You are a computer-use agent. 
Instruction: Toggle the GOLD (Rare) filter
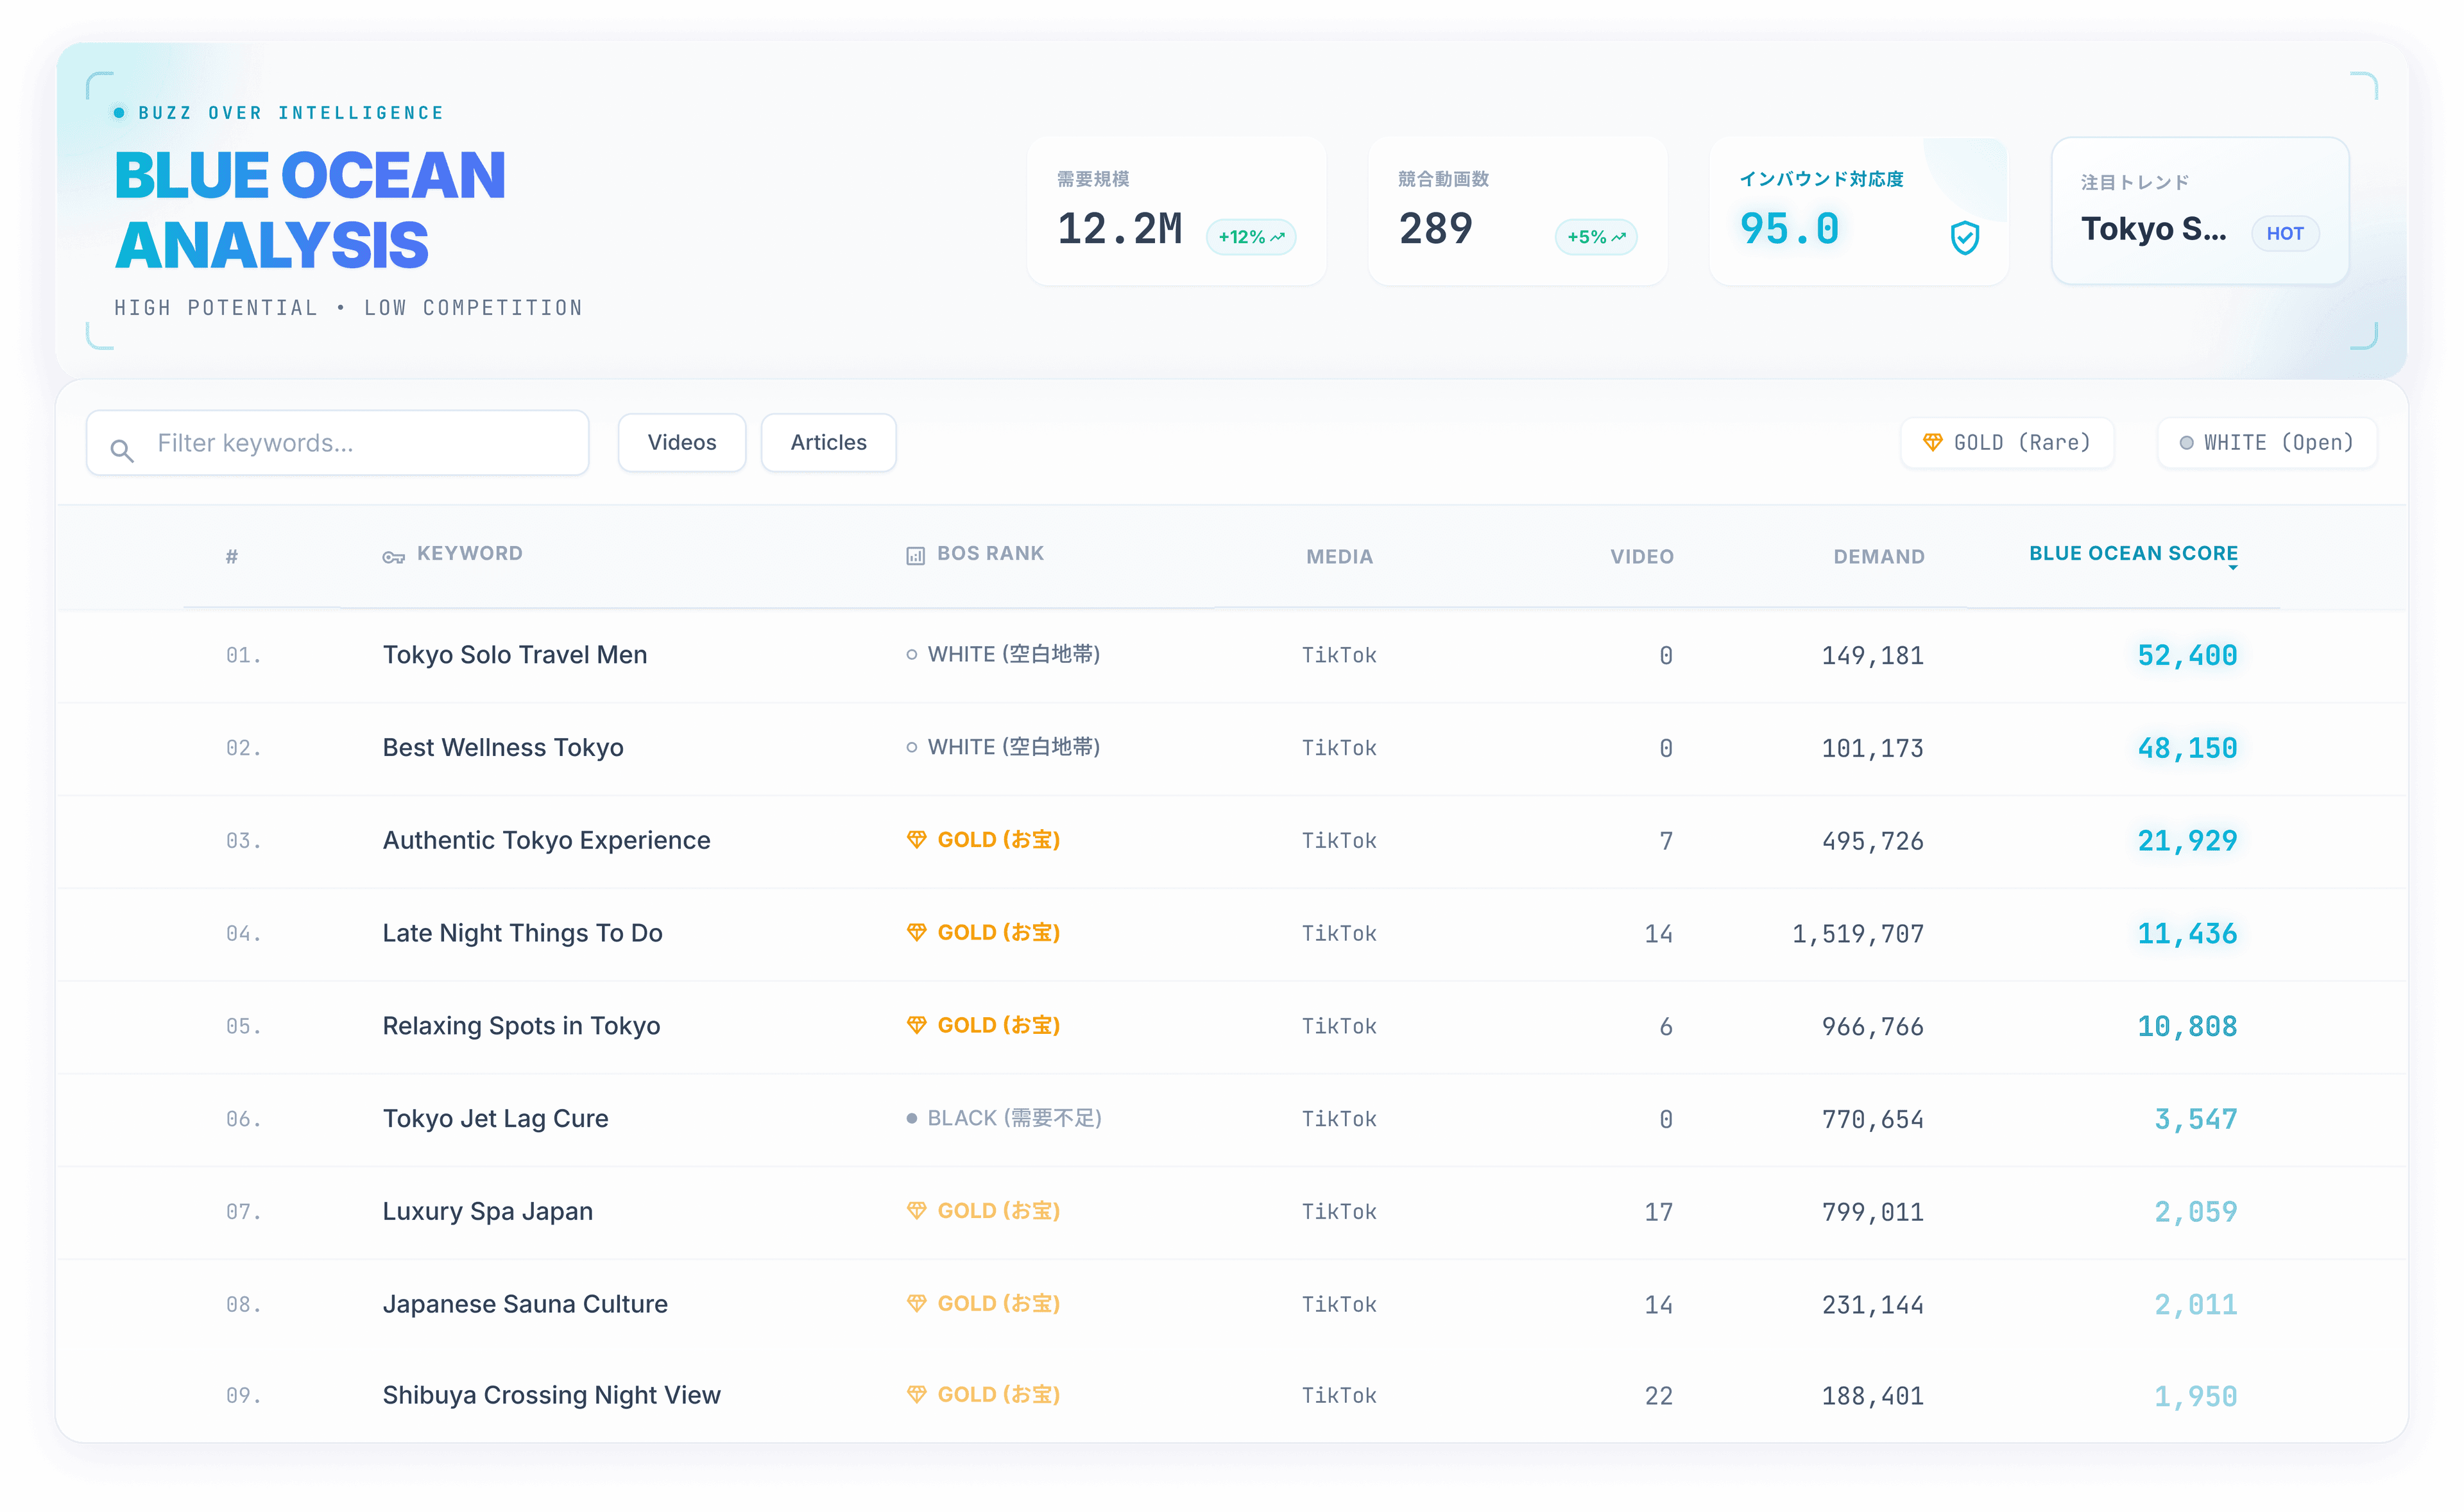pyautogui.click(x=2007, y=443)
